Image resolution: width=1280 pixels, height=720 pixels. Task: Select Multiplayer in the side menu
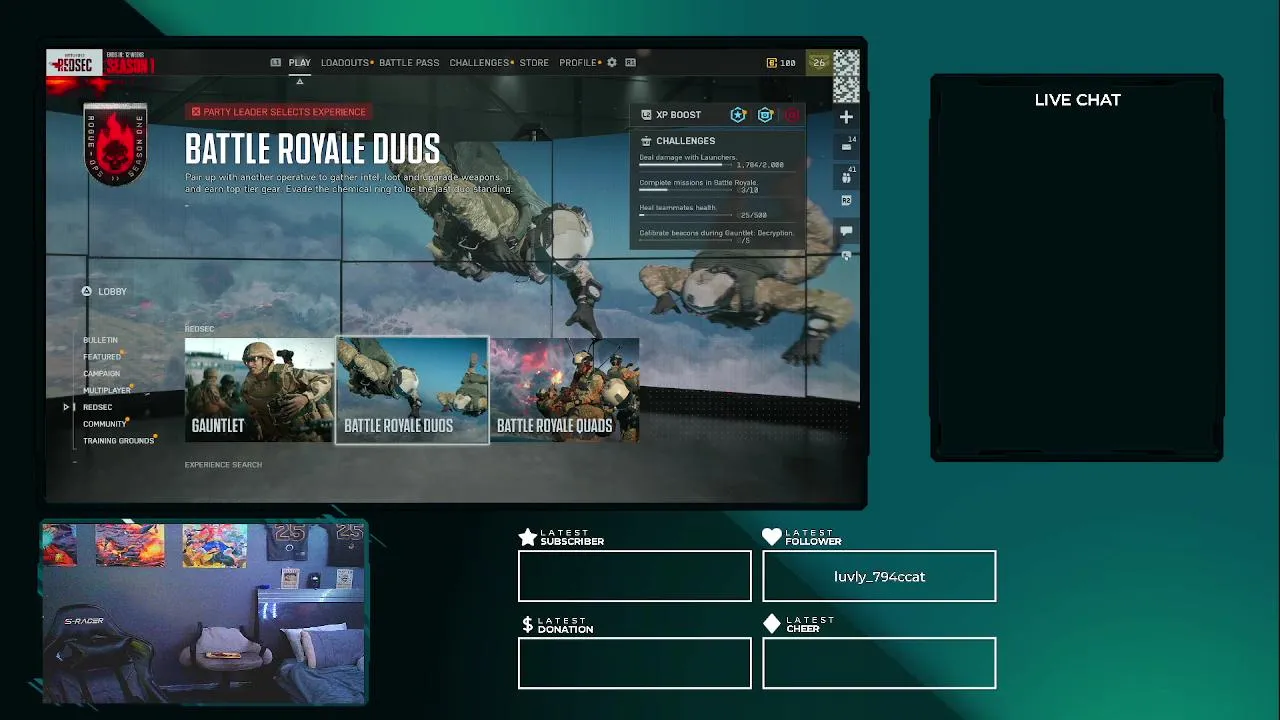click(107, 391)
